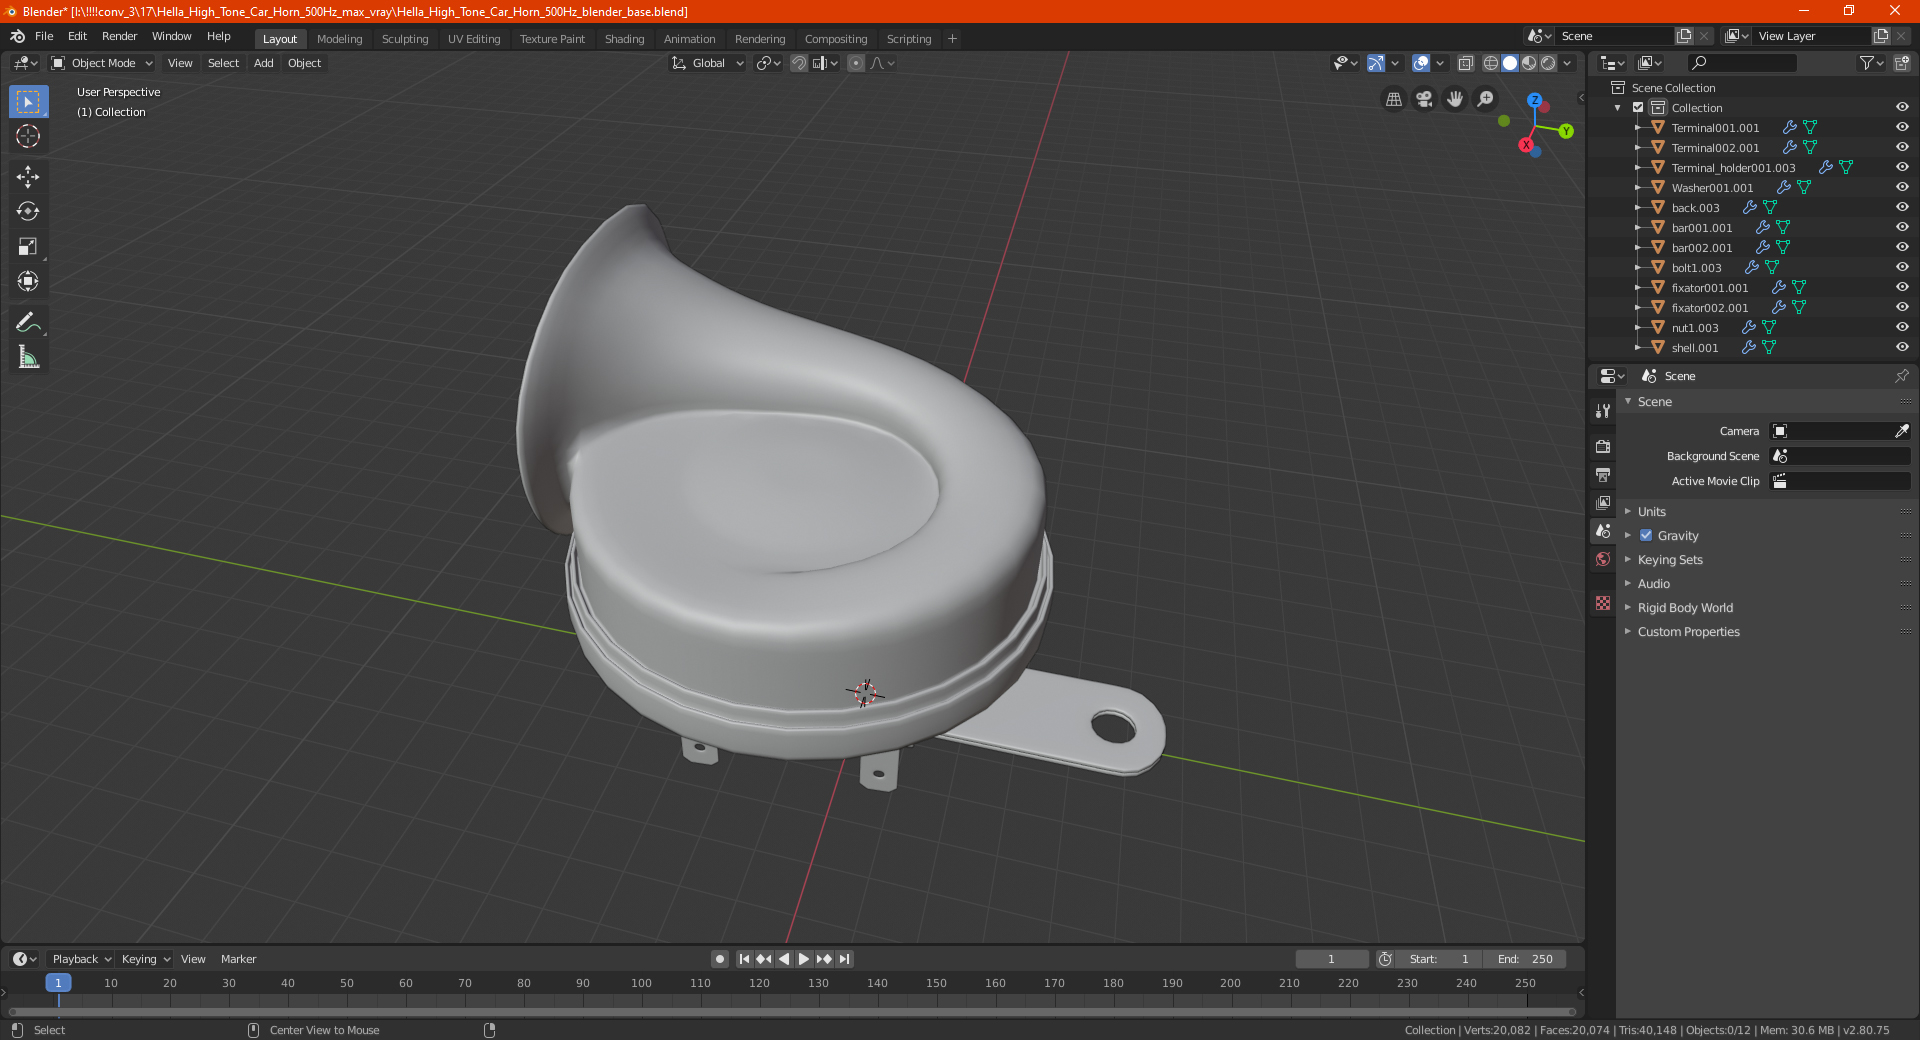Switch to rendered viewport shading
1920x1040 pixels.
tap(1548, 63)
